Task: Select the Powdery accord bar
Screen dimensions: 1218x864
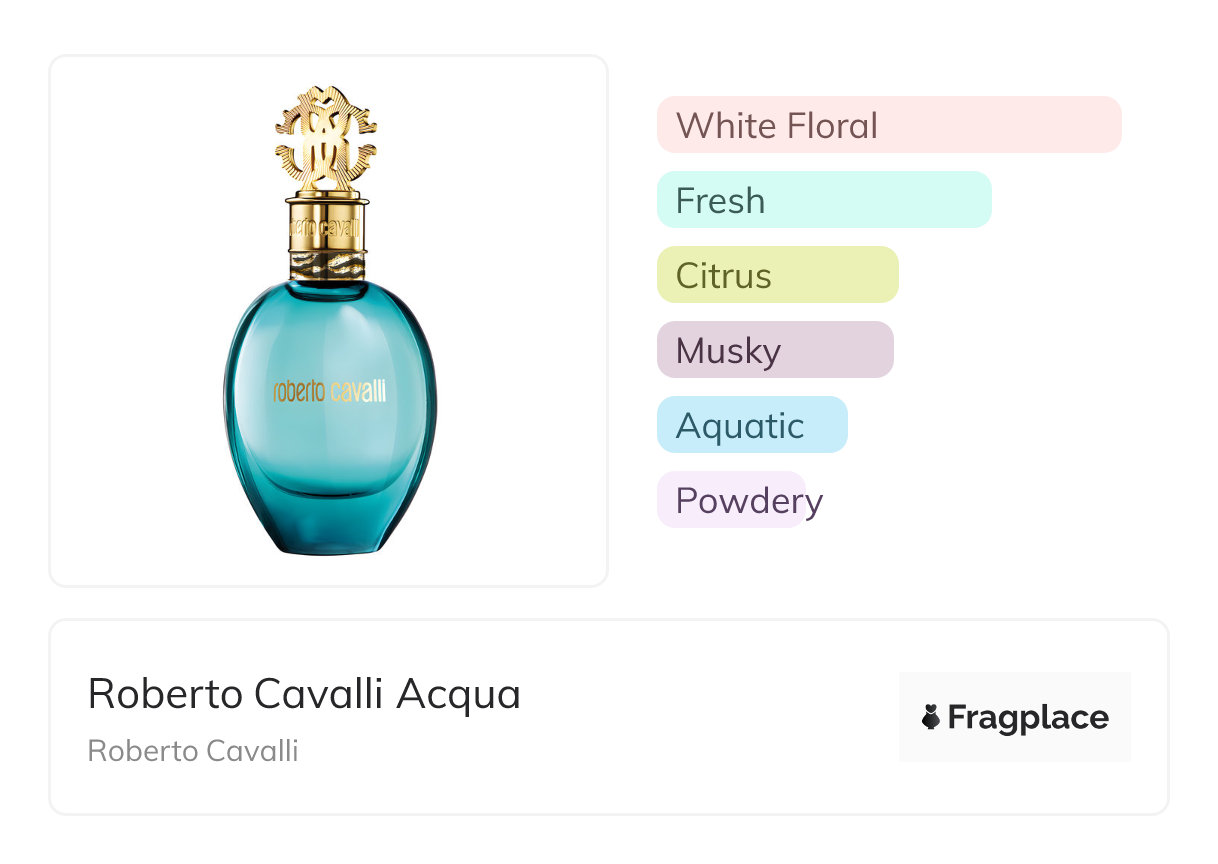Action: coord(731,500)
